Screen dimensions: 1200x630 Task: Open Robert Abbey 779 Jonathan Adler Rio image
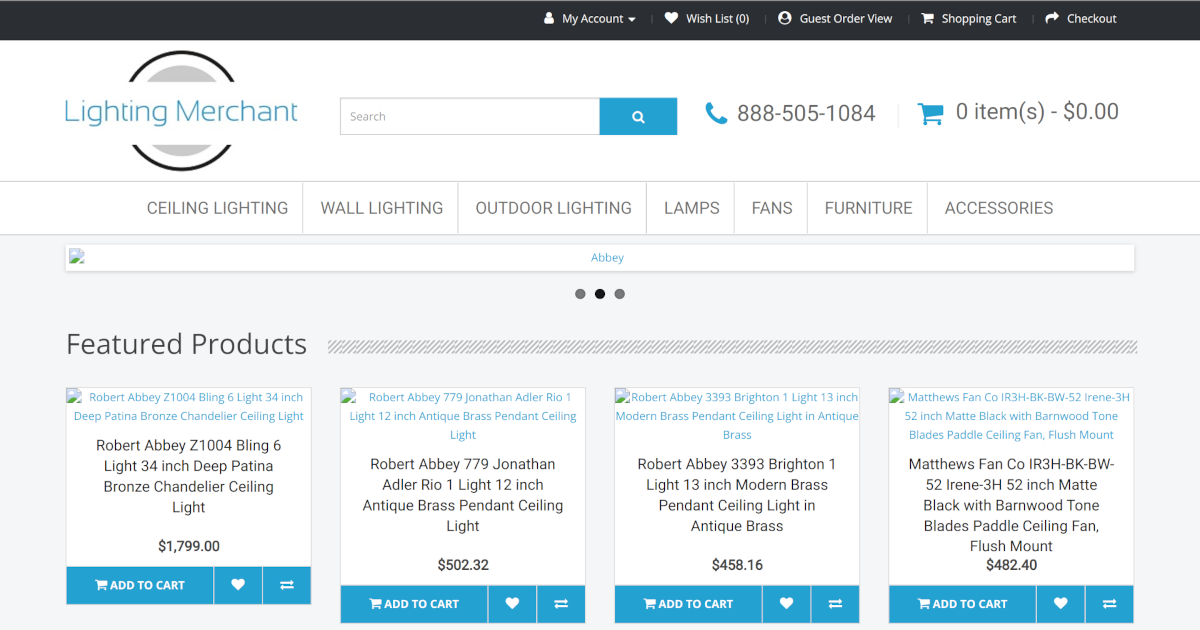pos(463,416)
